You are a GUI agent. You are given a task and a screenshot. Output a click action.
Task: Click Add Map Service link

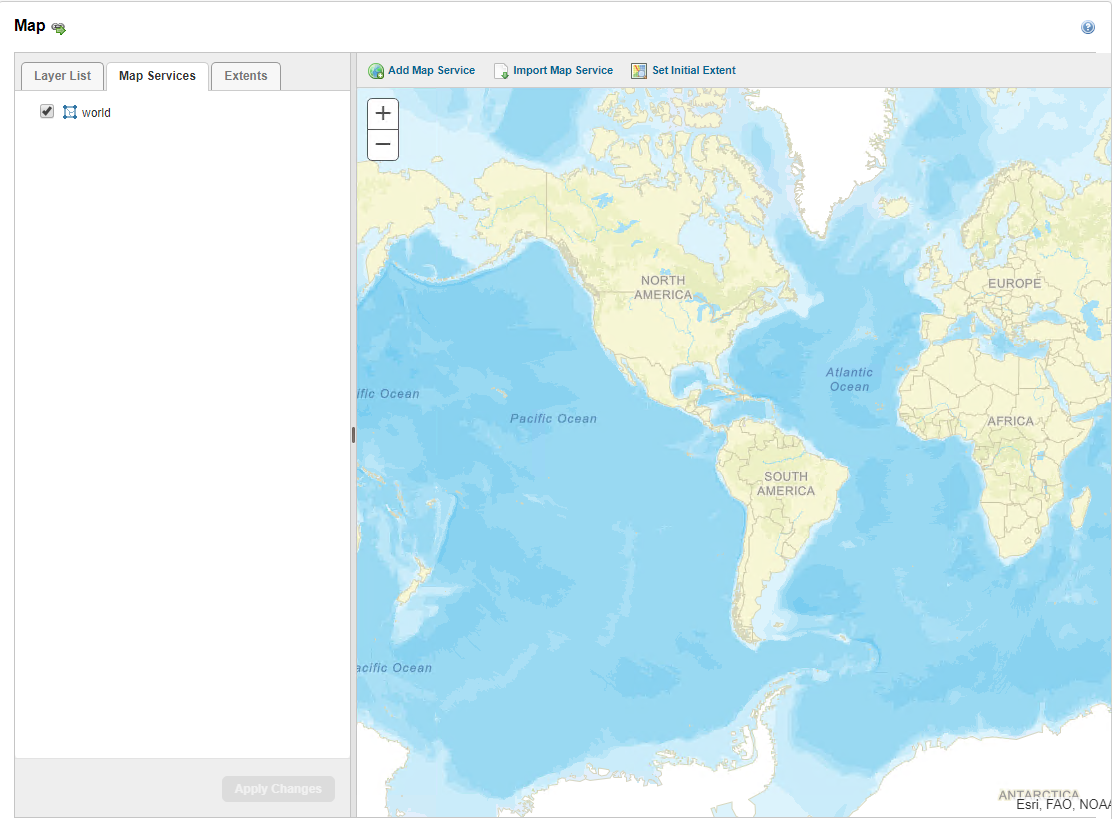tap(431, 70)
